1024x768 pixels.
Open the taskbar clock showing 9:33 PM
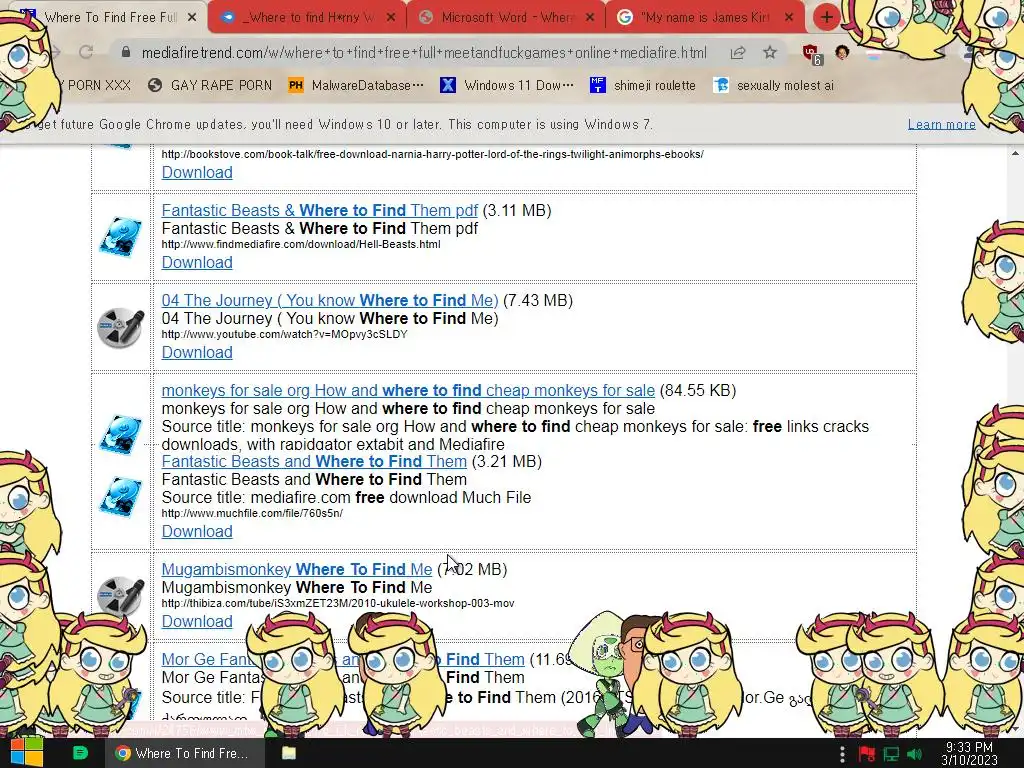[x=969, y=753]
